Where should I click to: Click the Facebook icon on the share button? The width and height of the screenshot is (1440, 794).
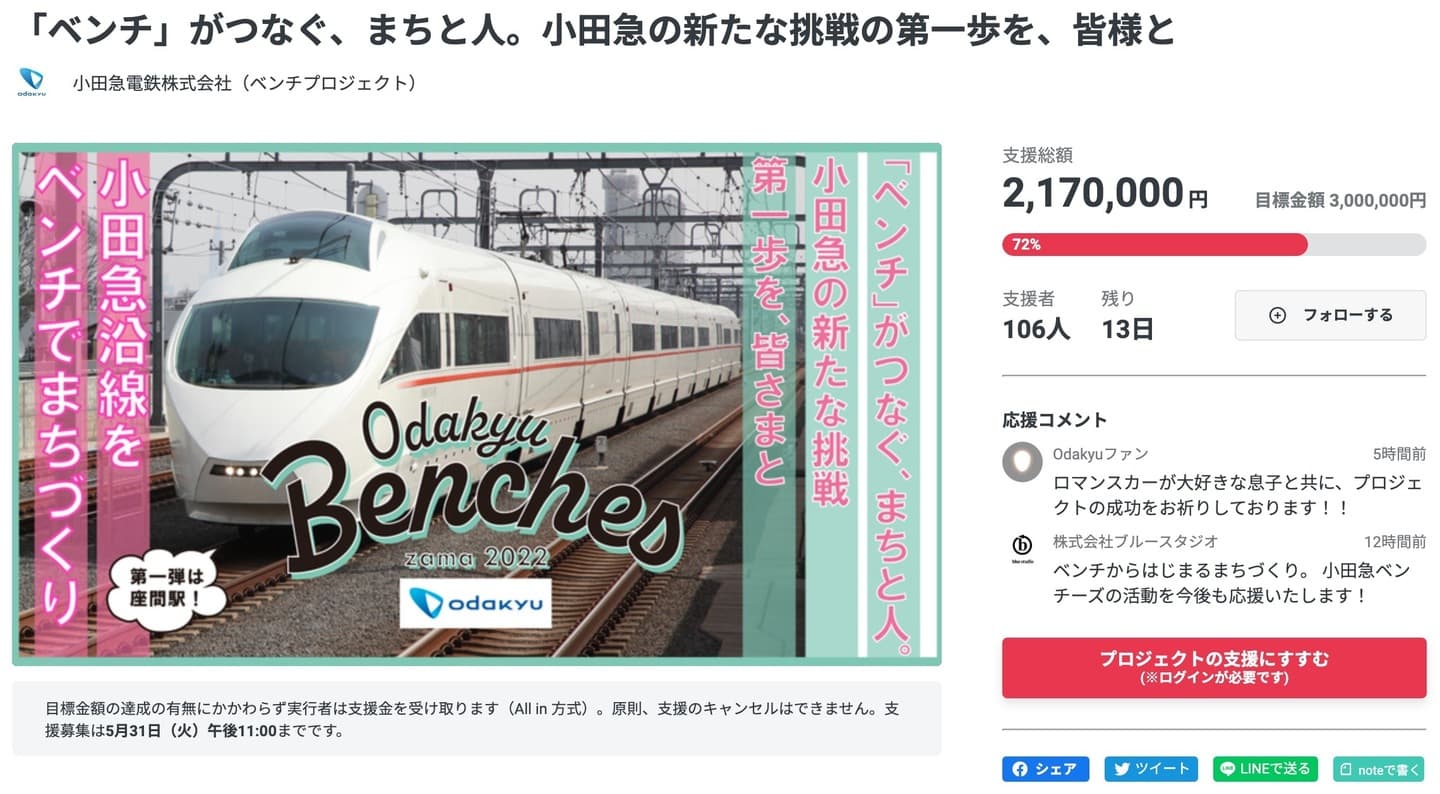[x=1021, y=769]
